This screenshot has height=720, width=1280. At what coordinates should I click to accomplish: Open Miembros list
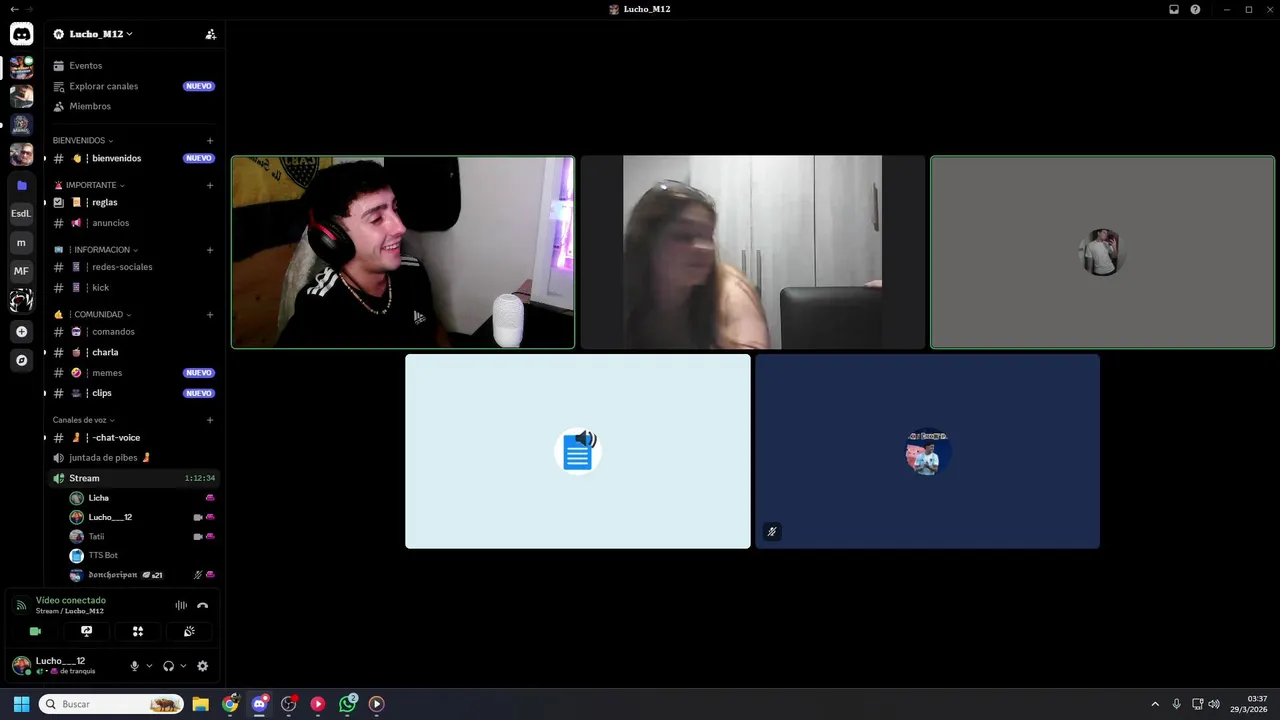pyautogui.click(x=133, y=106)
